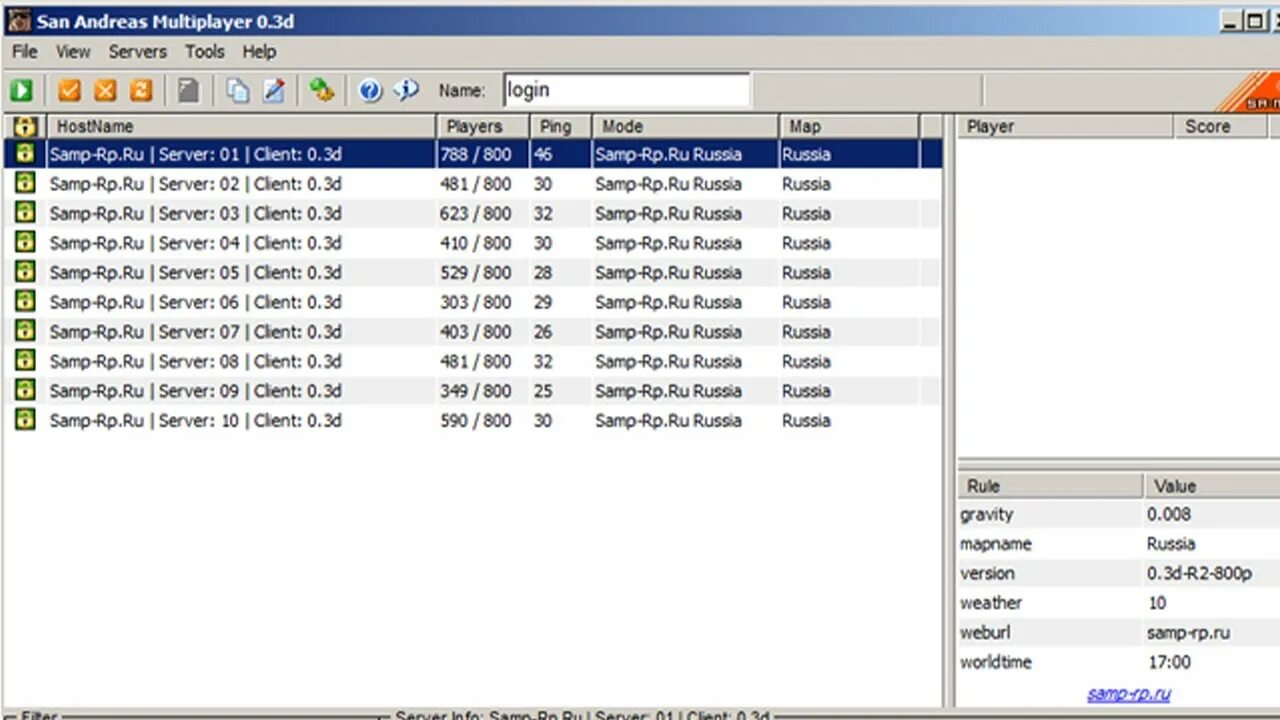Select Samp-Rp.Ru Server: 03 hostname
Image resolution: width=1280 pixels, height=720 pixels.
click(x=196, y=213)
